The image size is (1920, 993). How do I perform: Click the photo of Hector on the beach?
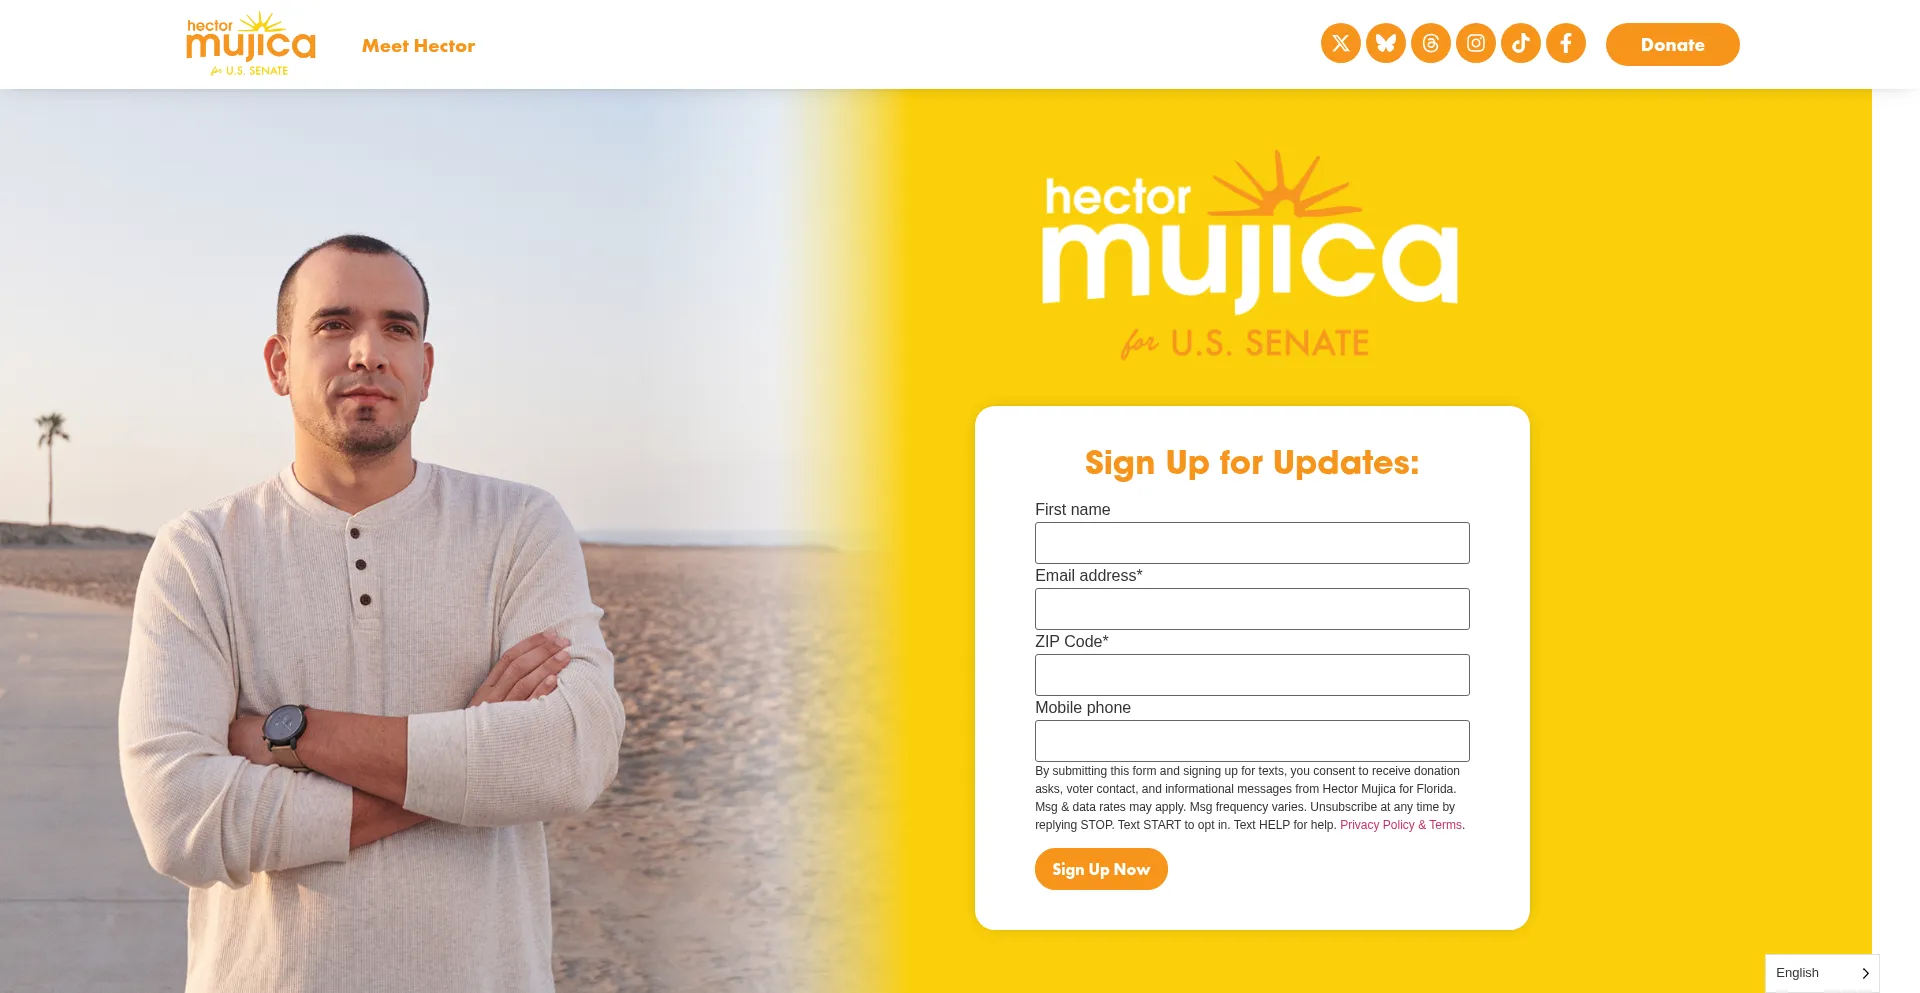(x=400, y=541)
